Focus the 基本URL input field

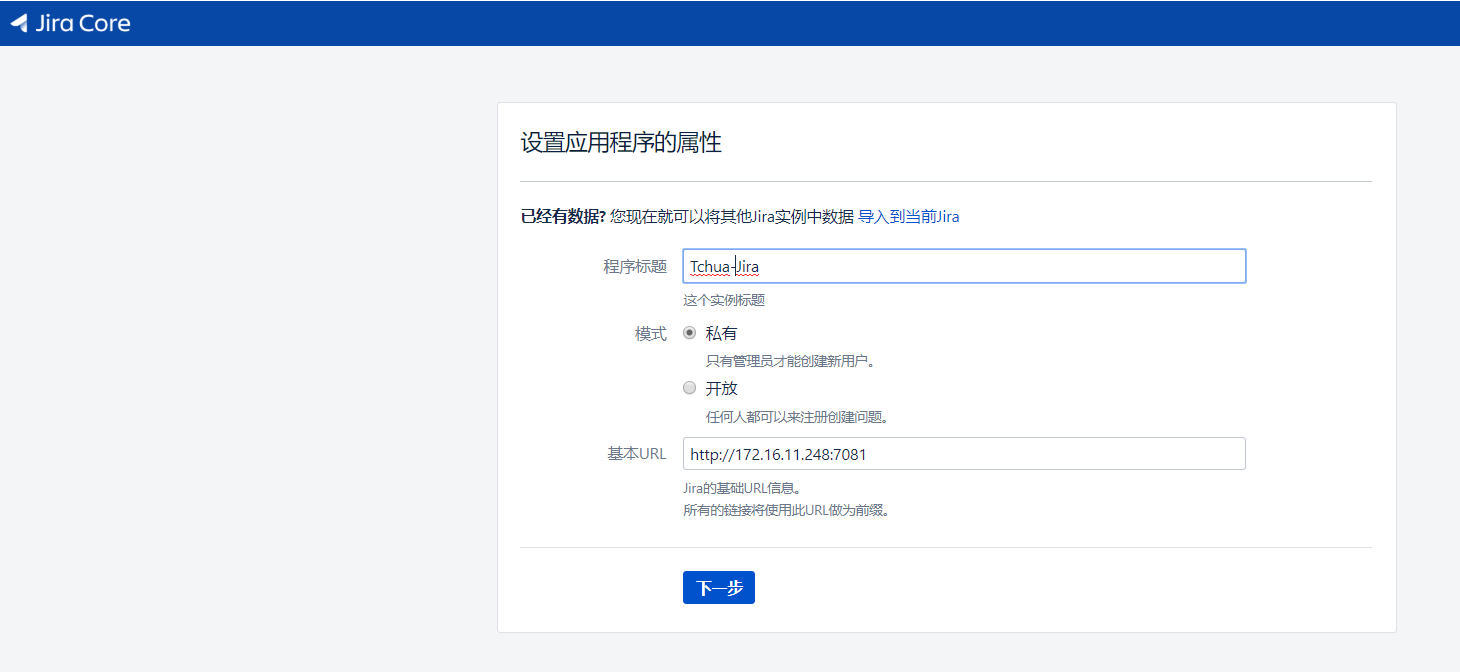click(964, 454)
